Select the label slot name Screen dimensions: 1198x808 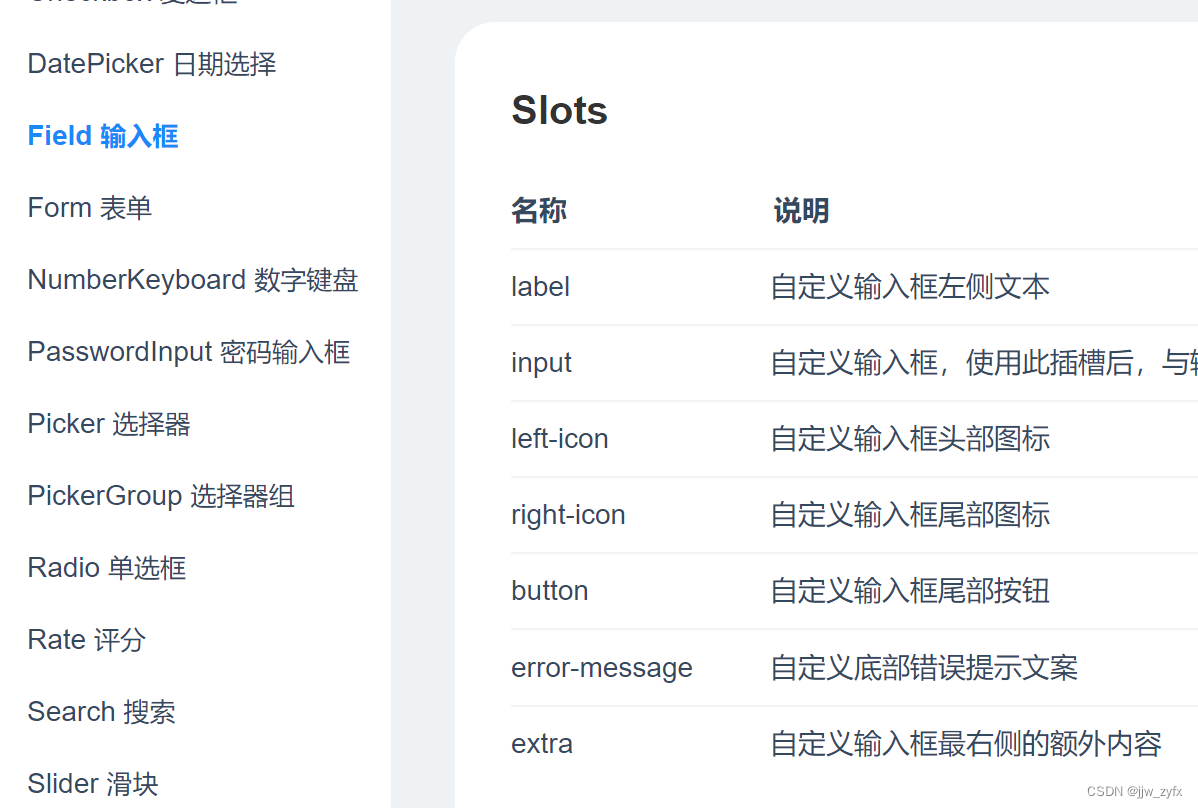(540, 287)
